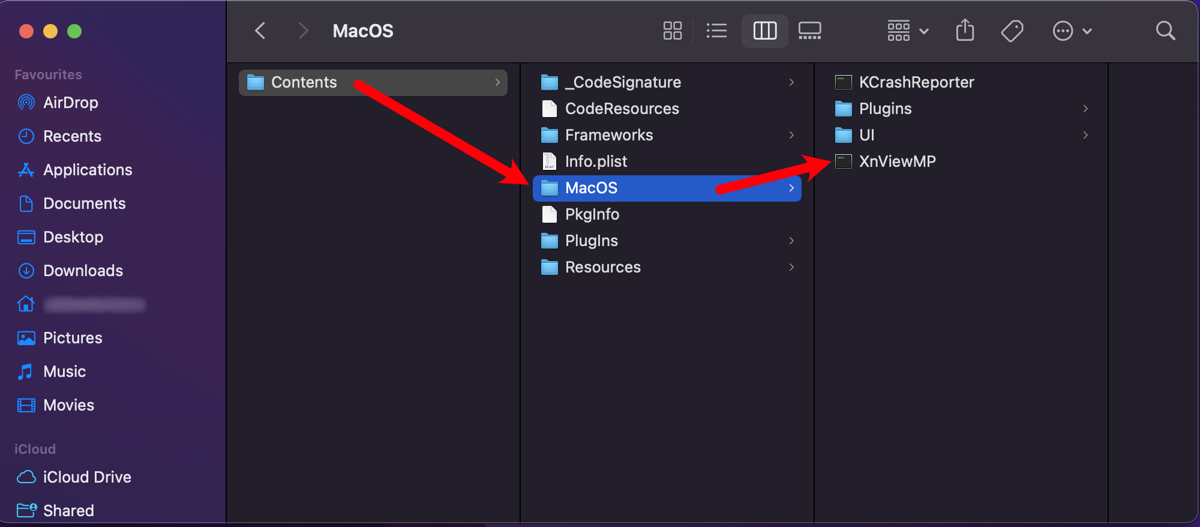
Task: Open Downloads from the sidebar
Action: point(82,270)
